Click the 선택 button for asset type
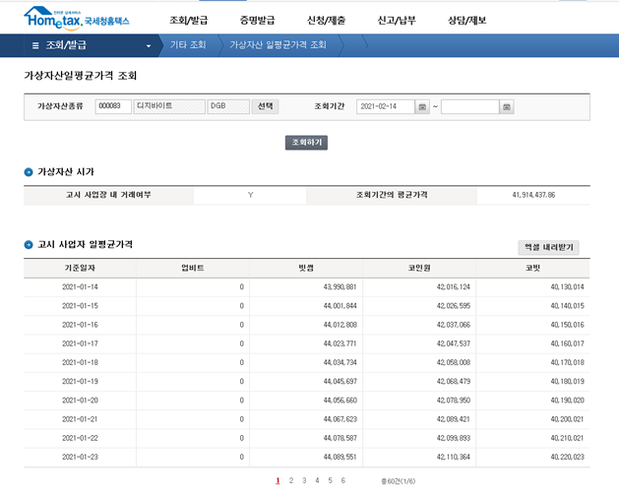619x497 pixels. [265, 106]
